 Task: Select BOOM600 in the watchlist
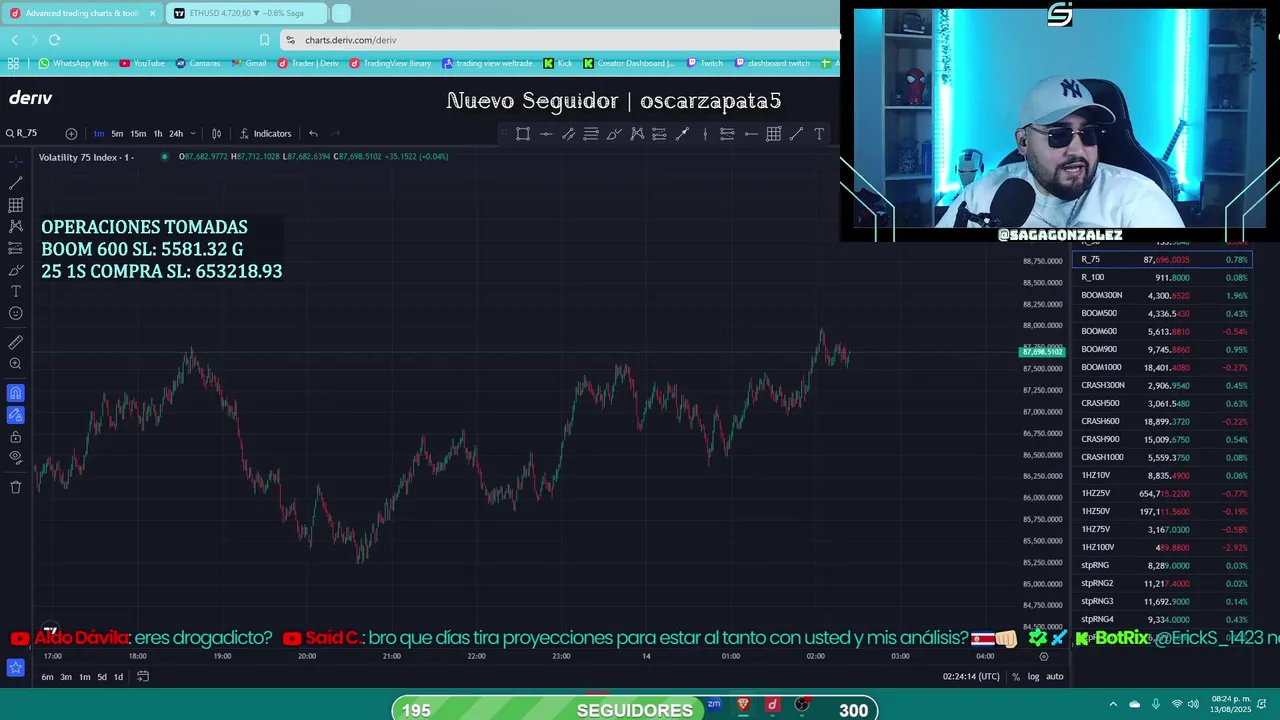(x=1164, y=331)
